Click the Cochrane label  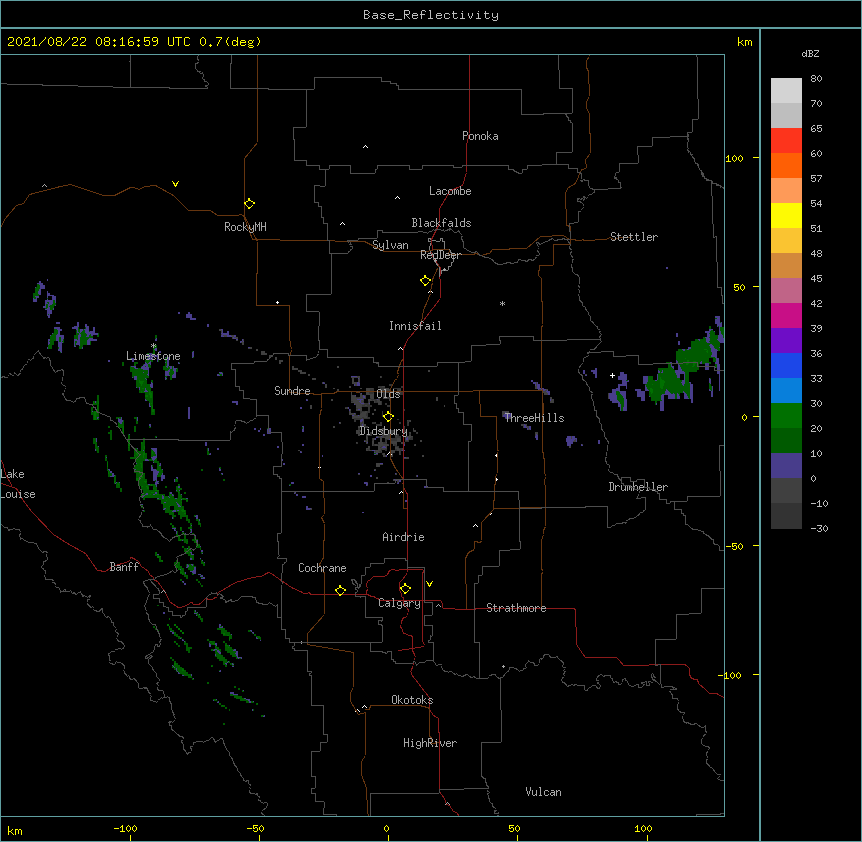pyautogui.click(x=322, y=568)
